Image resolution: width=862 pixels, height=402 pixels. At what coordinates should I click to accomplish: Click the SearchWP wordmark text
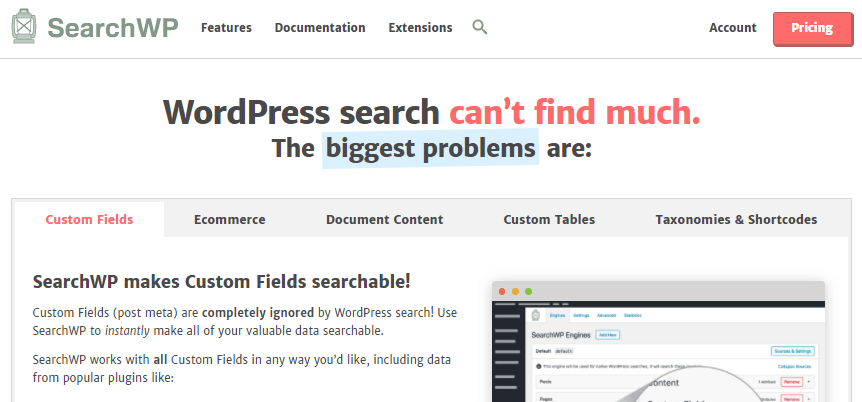tap(113, 27)
